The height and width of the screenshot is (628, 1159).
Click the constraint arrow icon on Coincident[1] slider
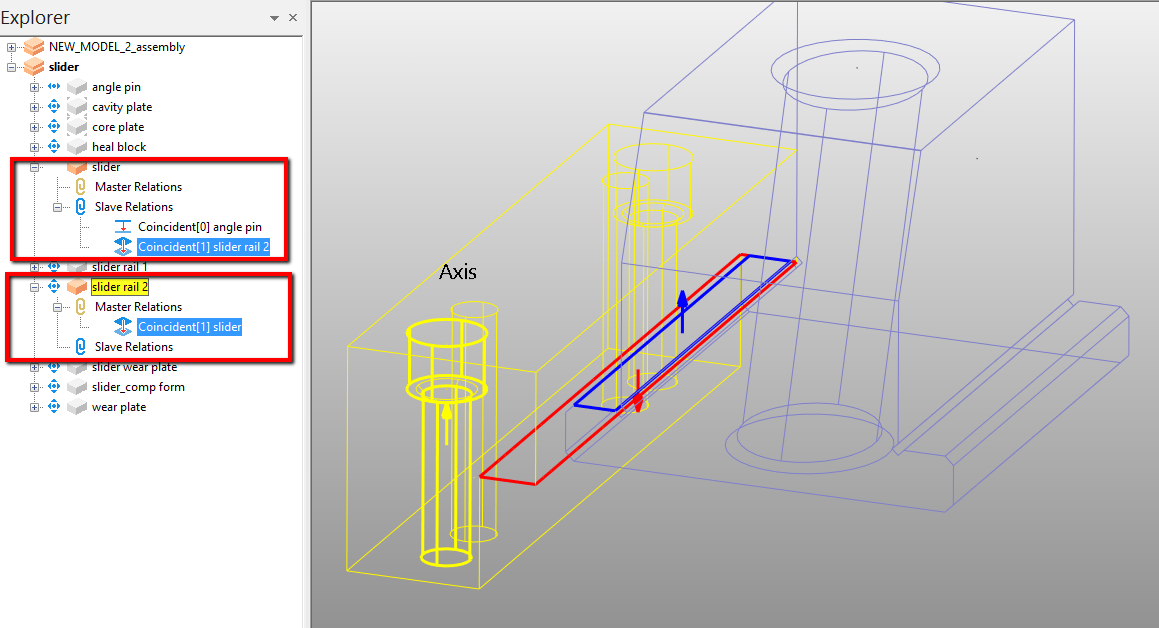[x=122, y=326]
